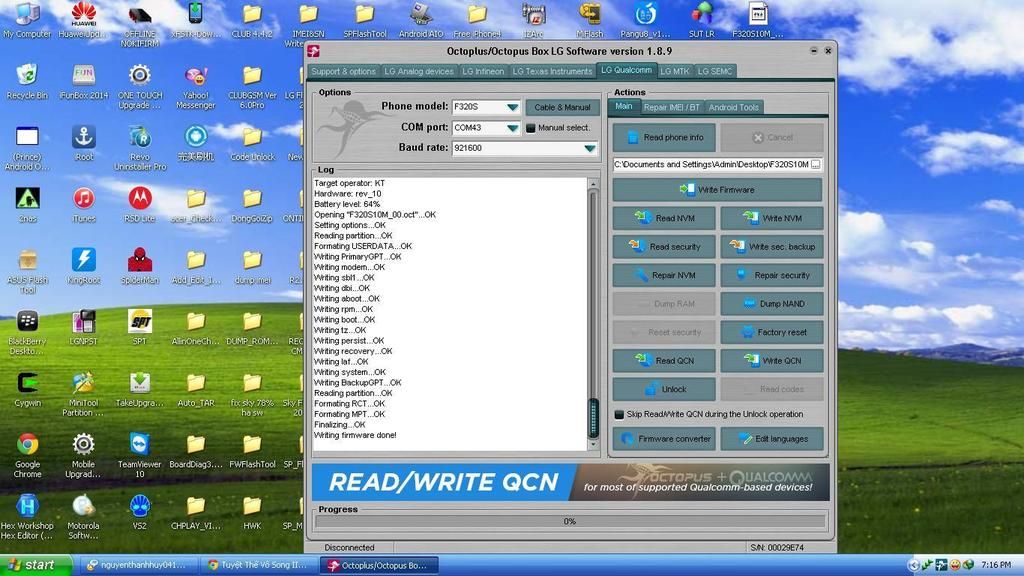
Task: Expand the Phone model dropdown
Action: pos(513,107)
